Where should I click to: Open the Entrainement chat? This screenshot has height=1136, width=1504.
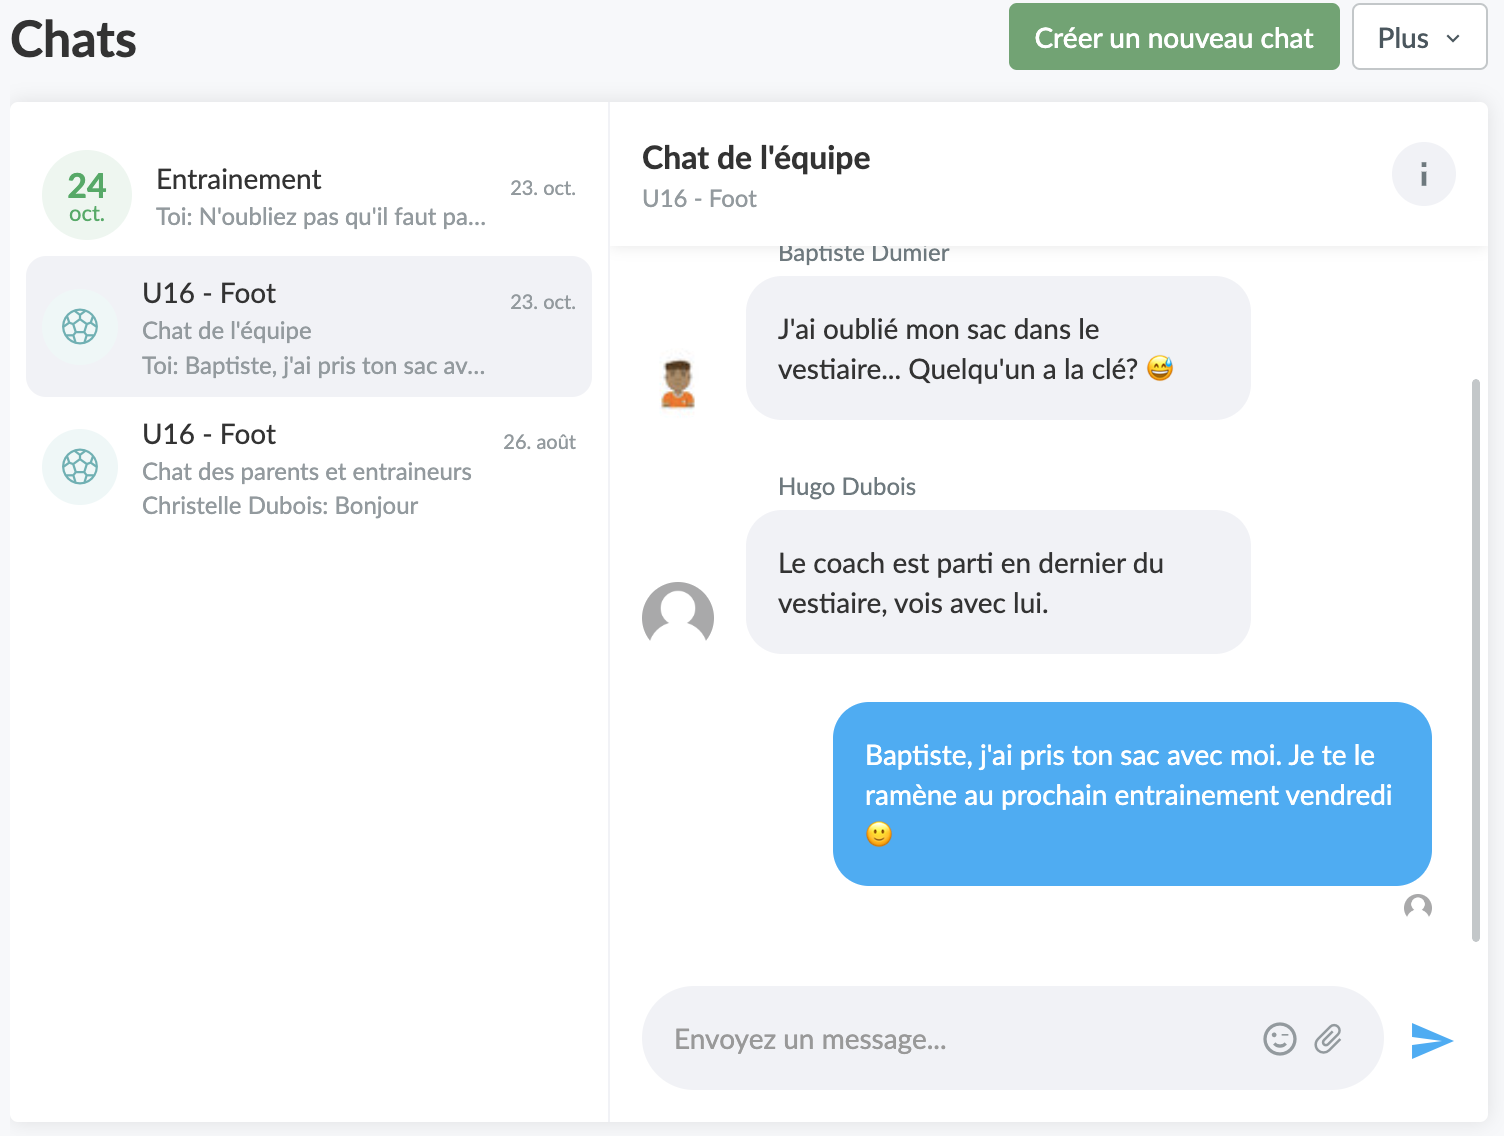[x=309, y=196]
